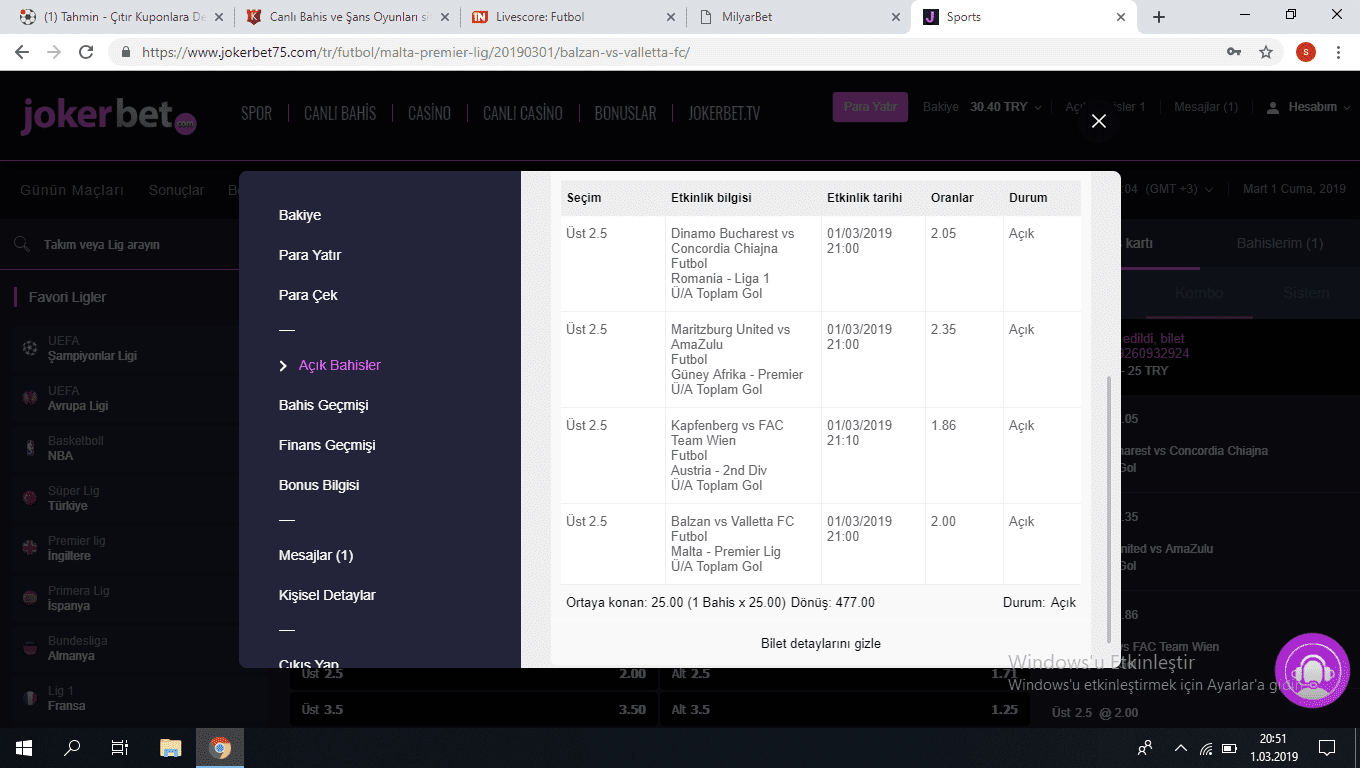This screenshot has height=768, width=1360.
Task: Open Task View on the taskbar
Action: click(120, 747)
